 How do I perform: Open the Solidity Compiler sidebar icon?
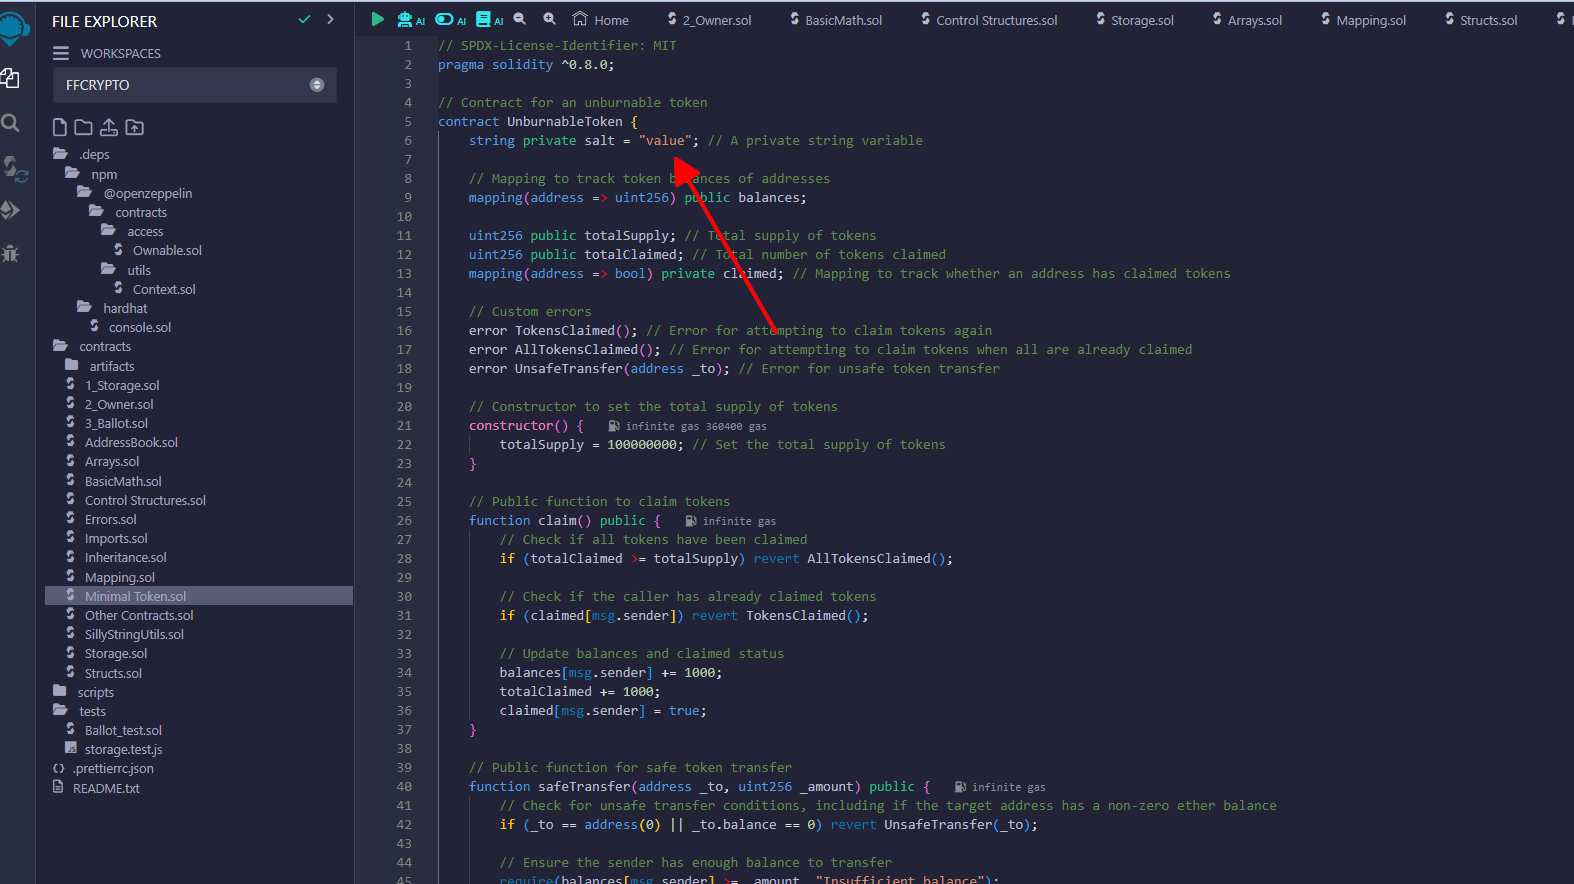point(14,168)
